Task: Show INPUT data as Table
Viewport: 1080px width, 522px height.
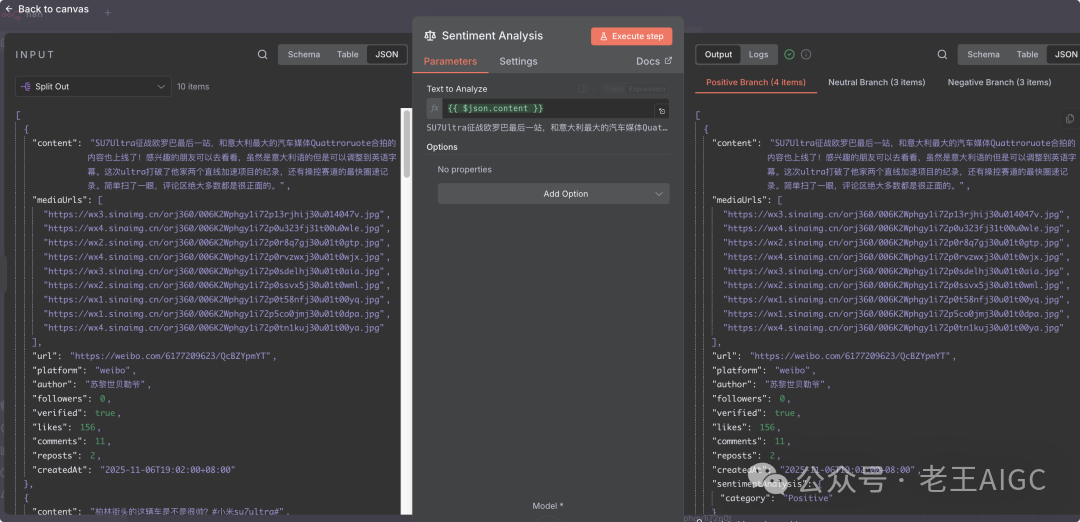Action: coord(347,54)
